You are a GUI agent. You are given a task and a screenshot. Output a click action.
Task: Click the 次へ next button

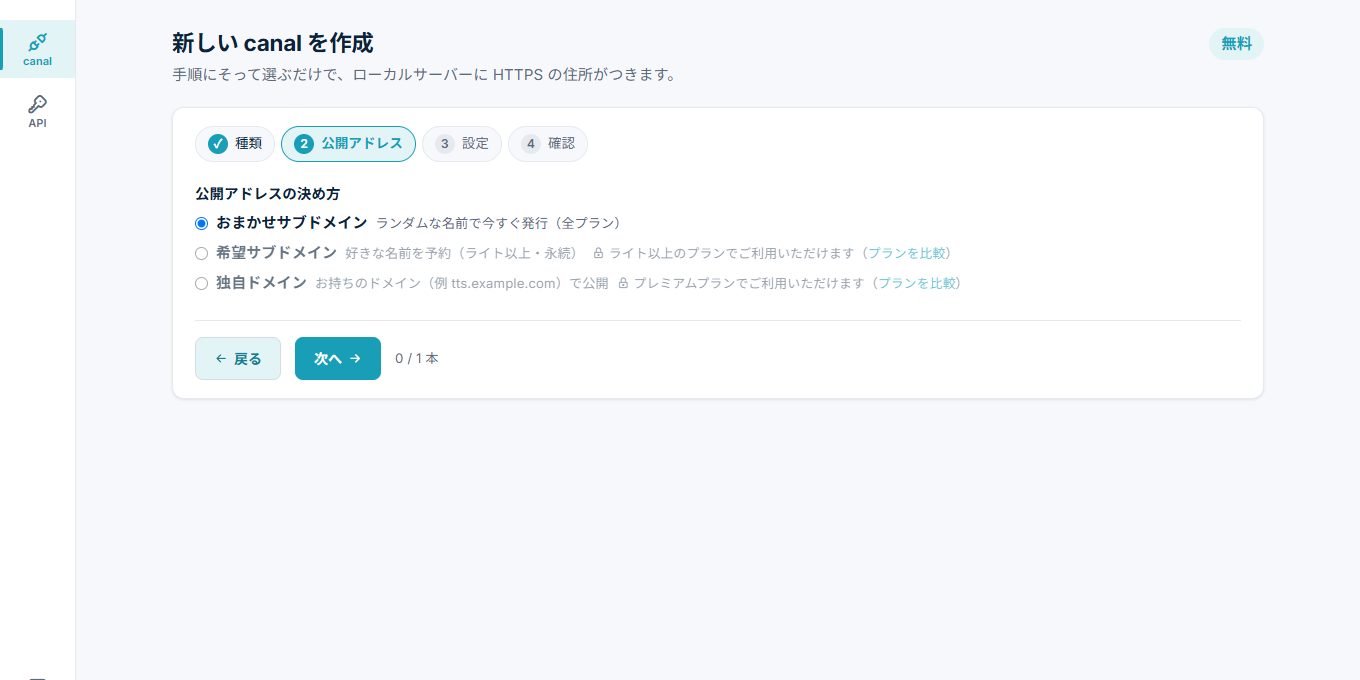(x=338, y=358)
